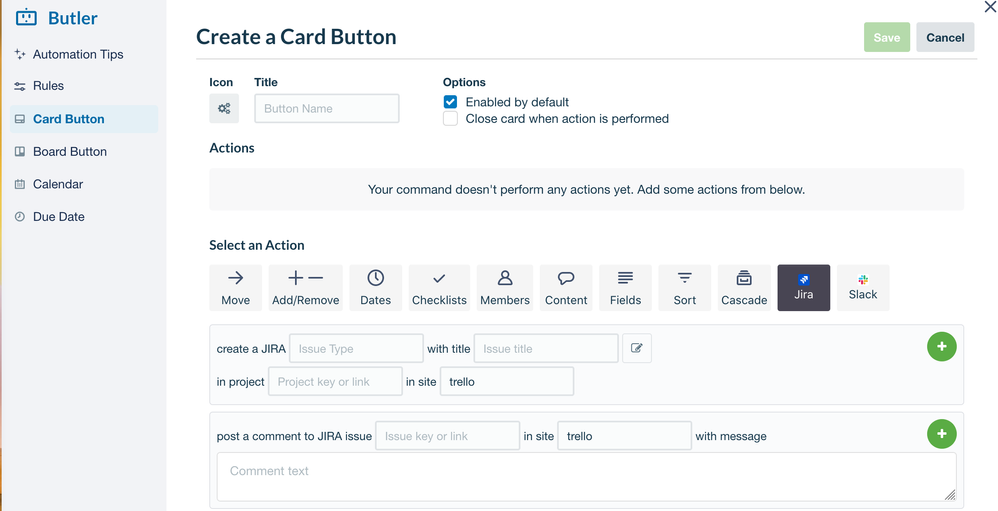This screenshot has width=998, height=511.
Task: Select the Checklists action category
Action: 439,288
